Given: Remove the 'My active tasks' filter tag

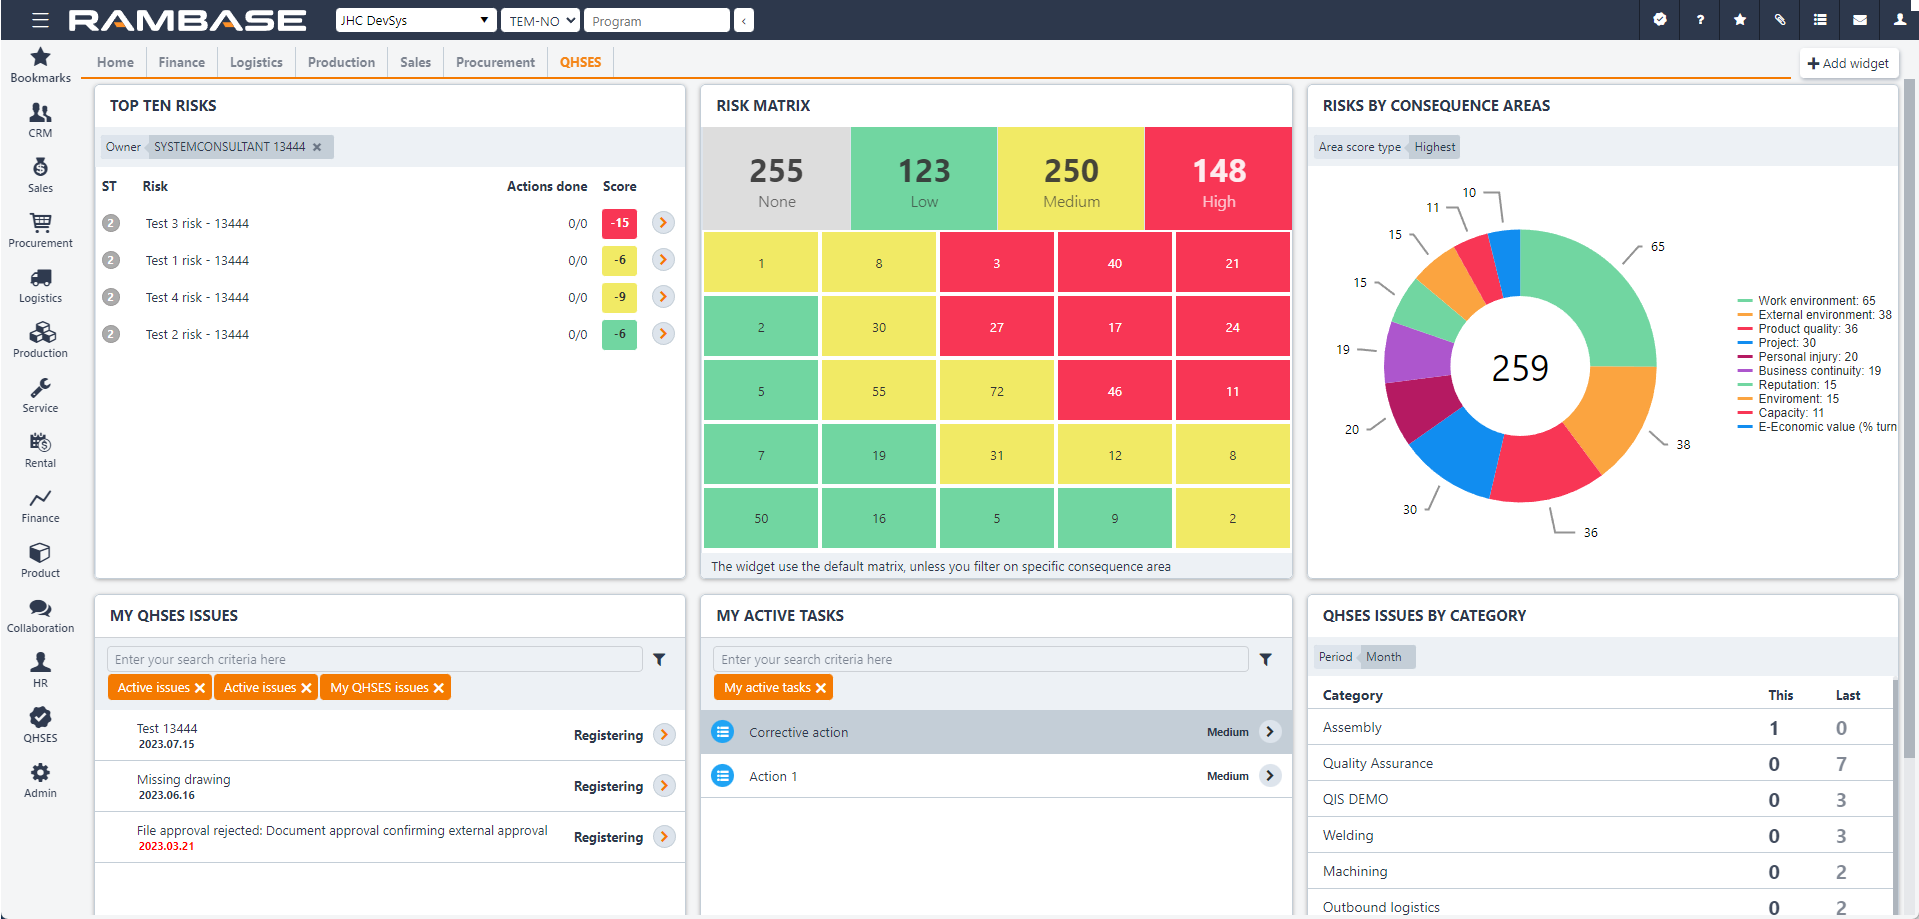Looking at the screenshot, I should point(822,687).
